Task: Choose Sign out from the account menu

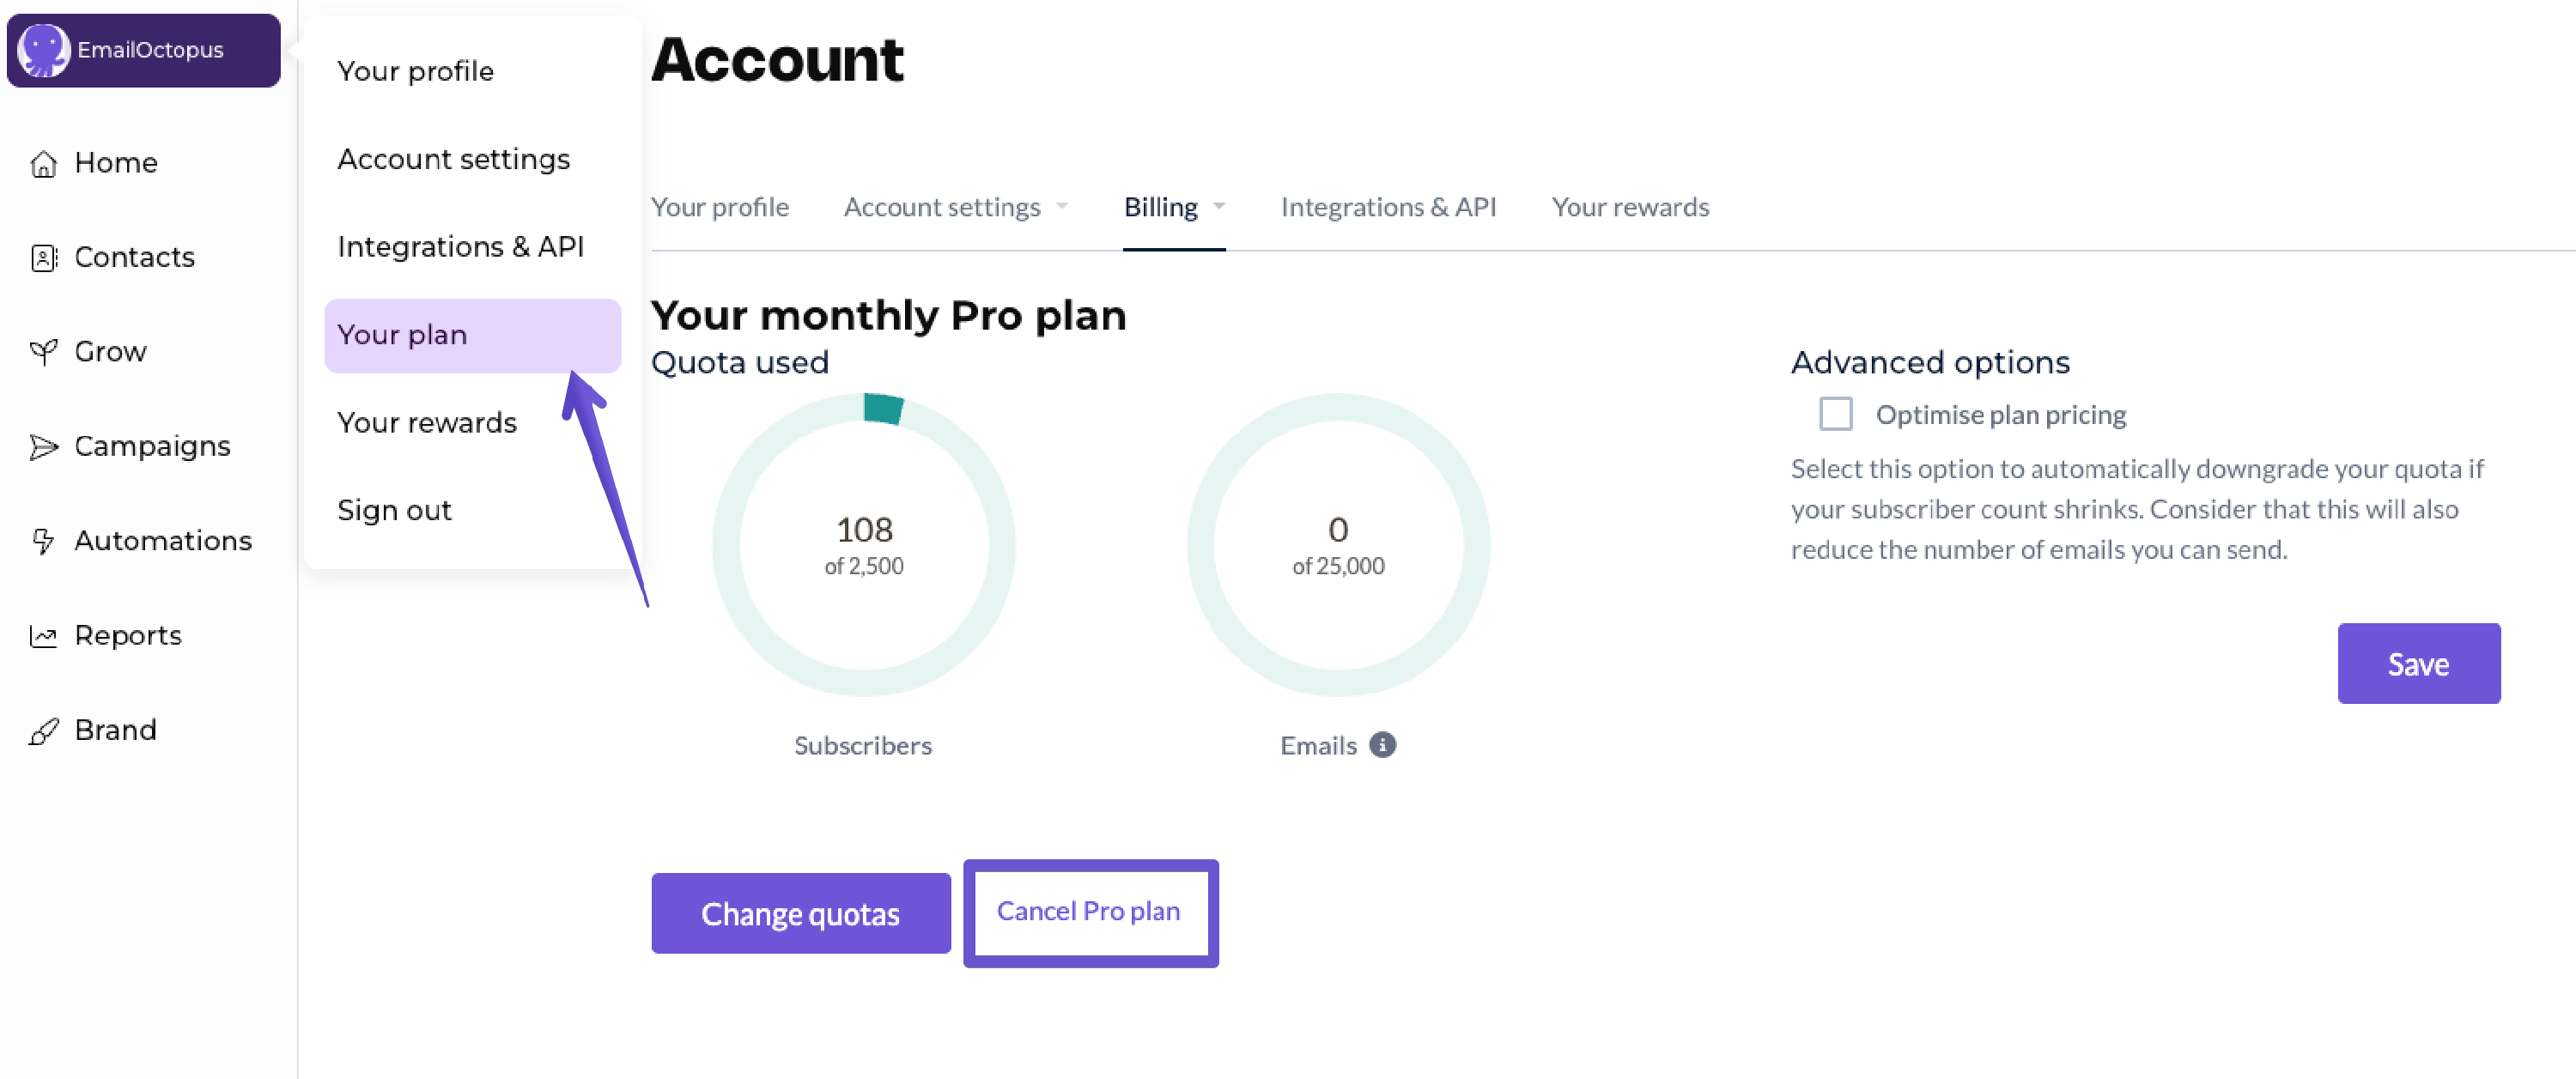Action: point(394,510)
